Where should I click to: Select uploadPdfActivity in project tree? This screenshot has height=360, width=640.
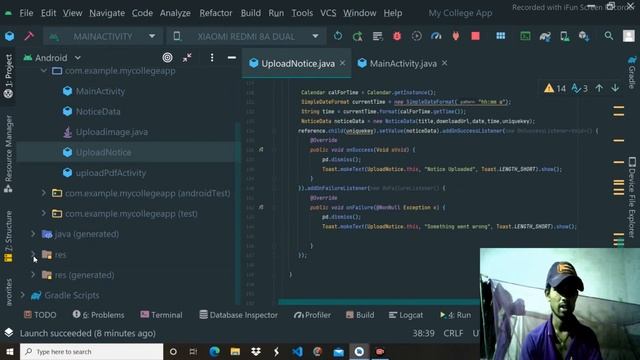point(110,173)
